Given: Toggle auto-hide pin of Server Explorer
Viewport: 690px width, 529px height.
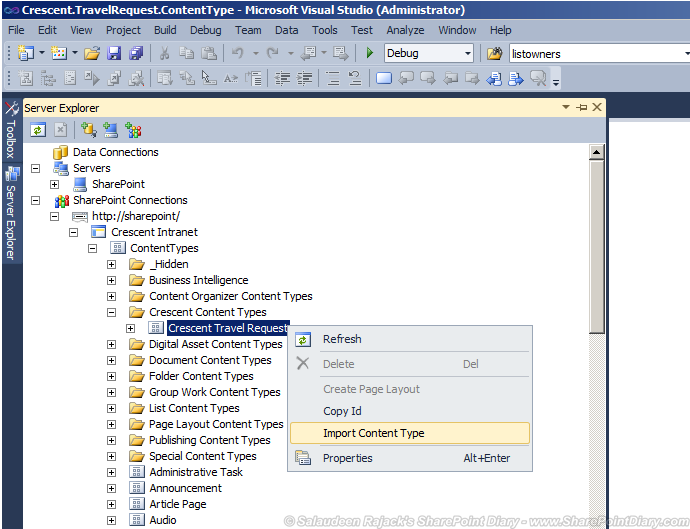Looking at the screenshot, I should [582, 107].
